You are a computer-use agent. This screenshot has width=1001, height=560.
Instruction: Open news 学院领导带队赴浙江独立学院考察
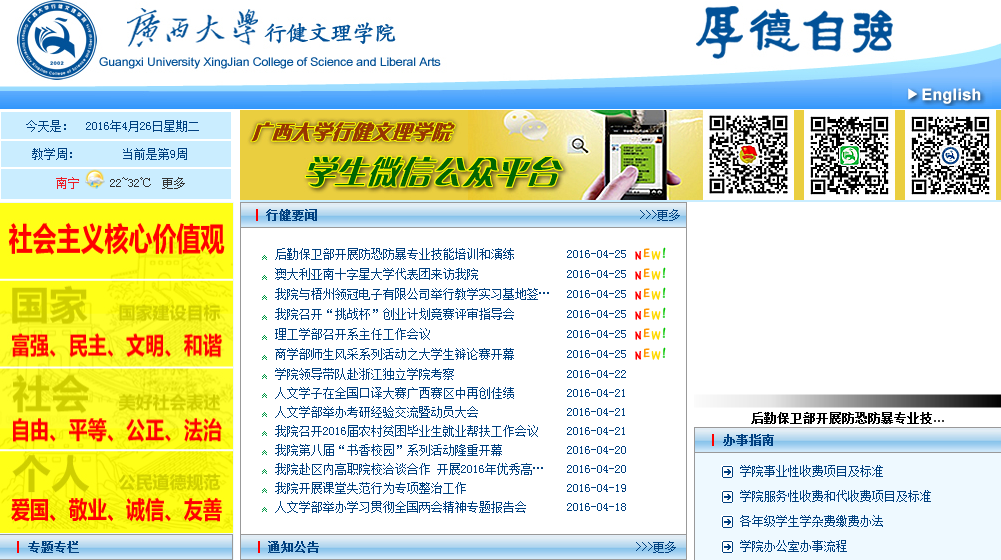pyautogui.click(x=365, y=374)
